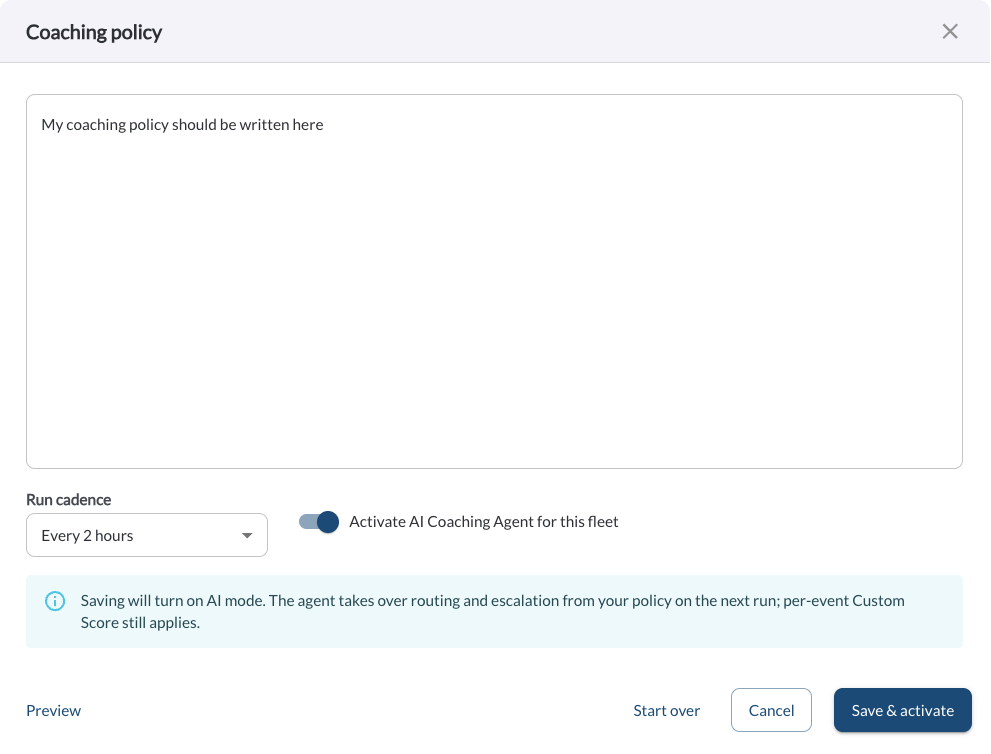This screenshot has width=991, height=754.
Task: Click the Run cadence dropdown caret arrow
Action: point(247,535)
